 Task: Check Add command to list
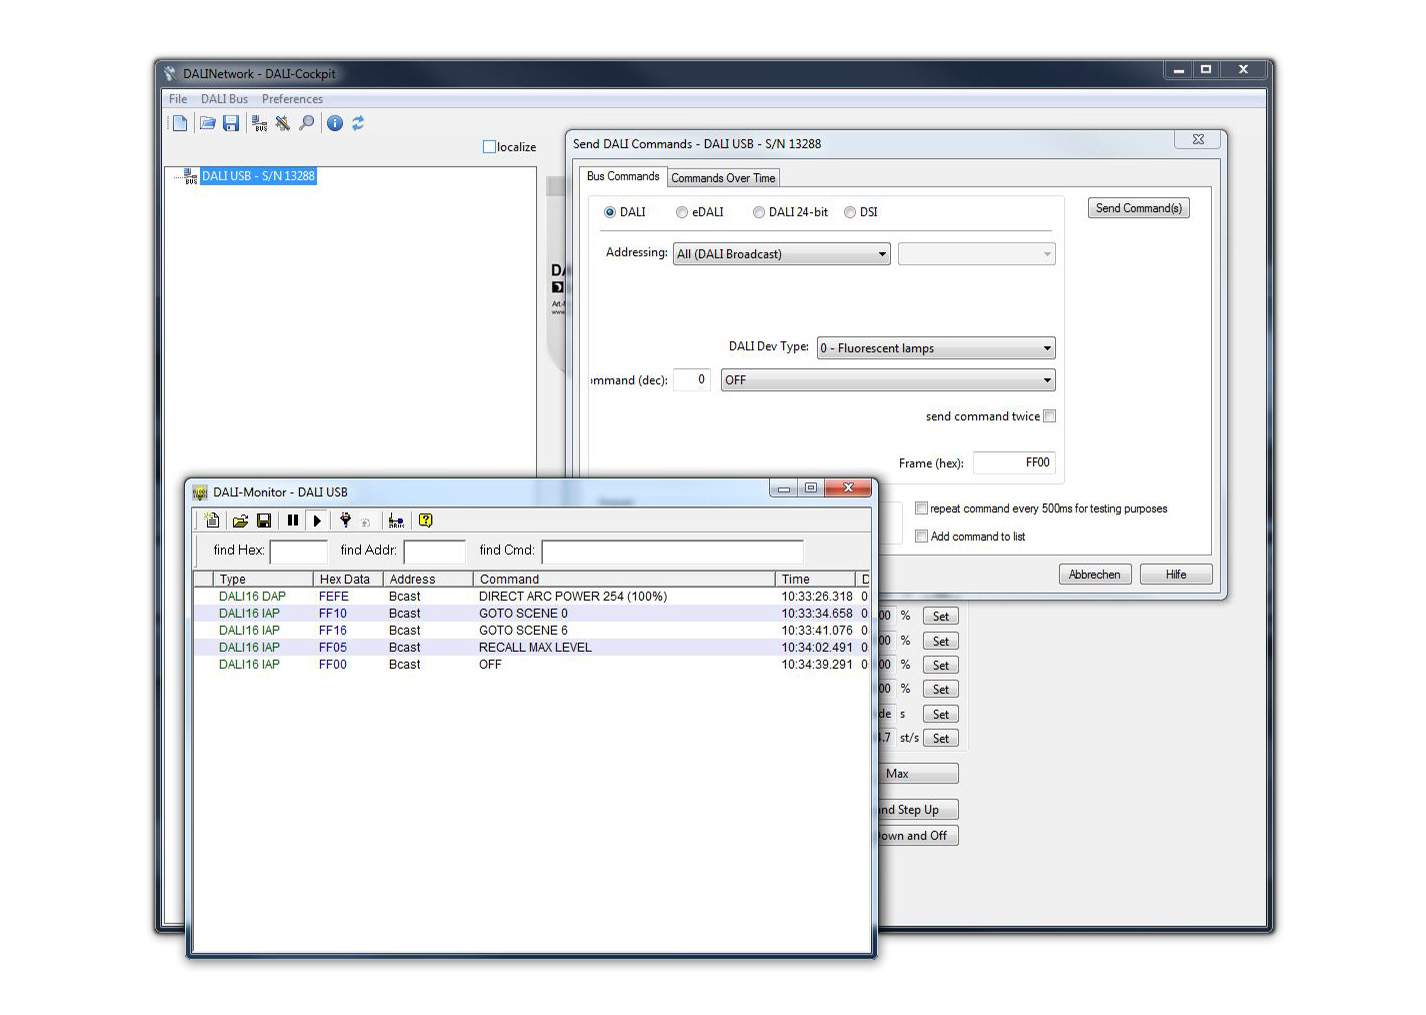click(x=921, y=536)
